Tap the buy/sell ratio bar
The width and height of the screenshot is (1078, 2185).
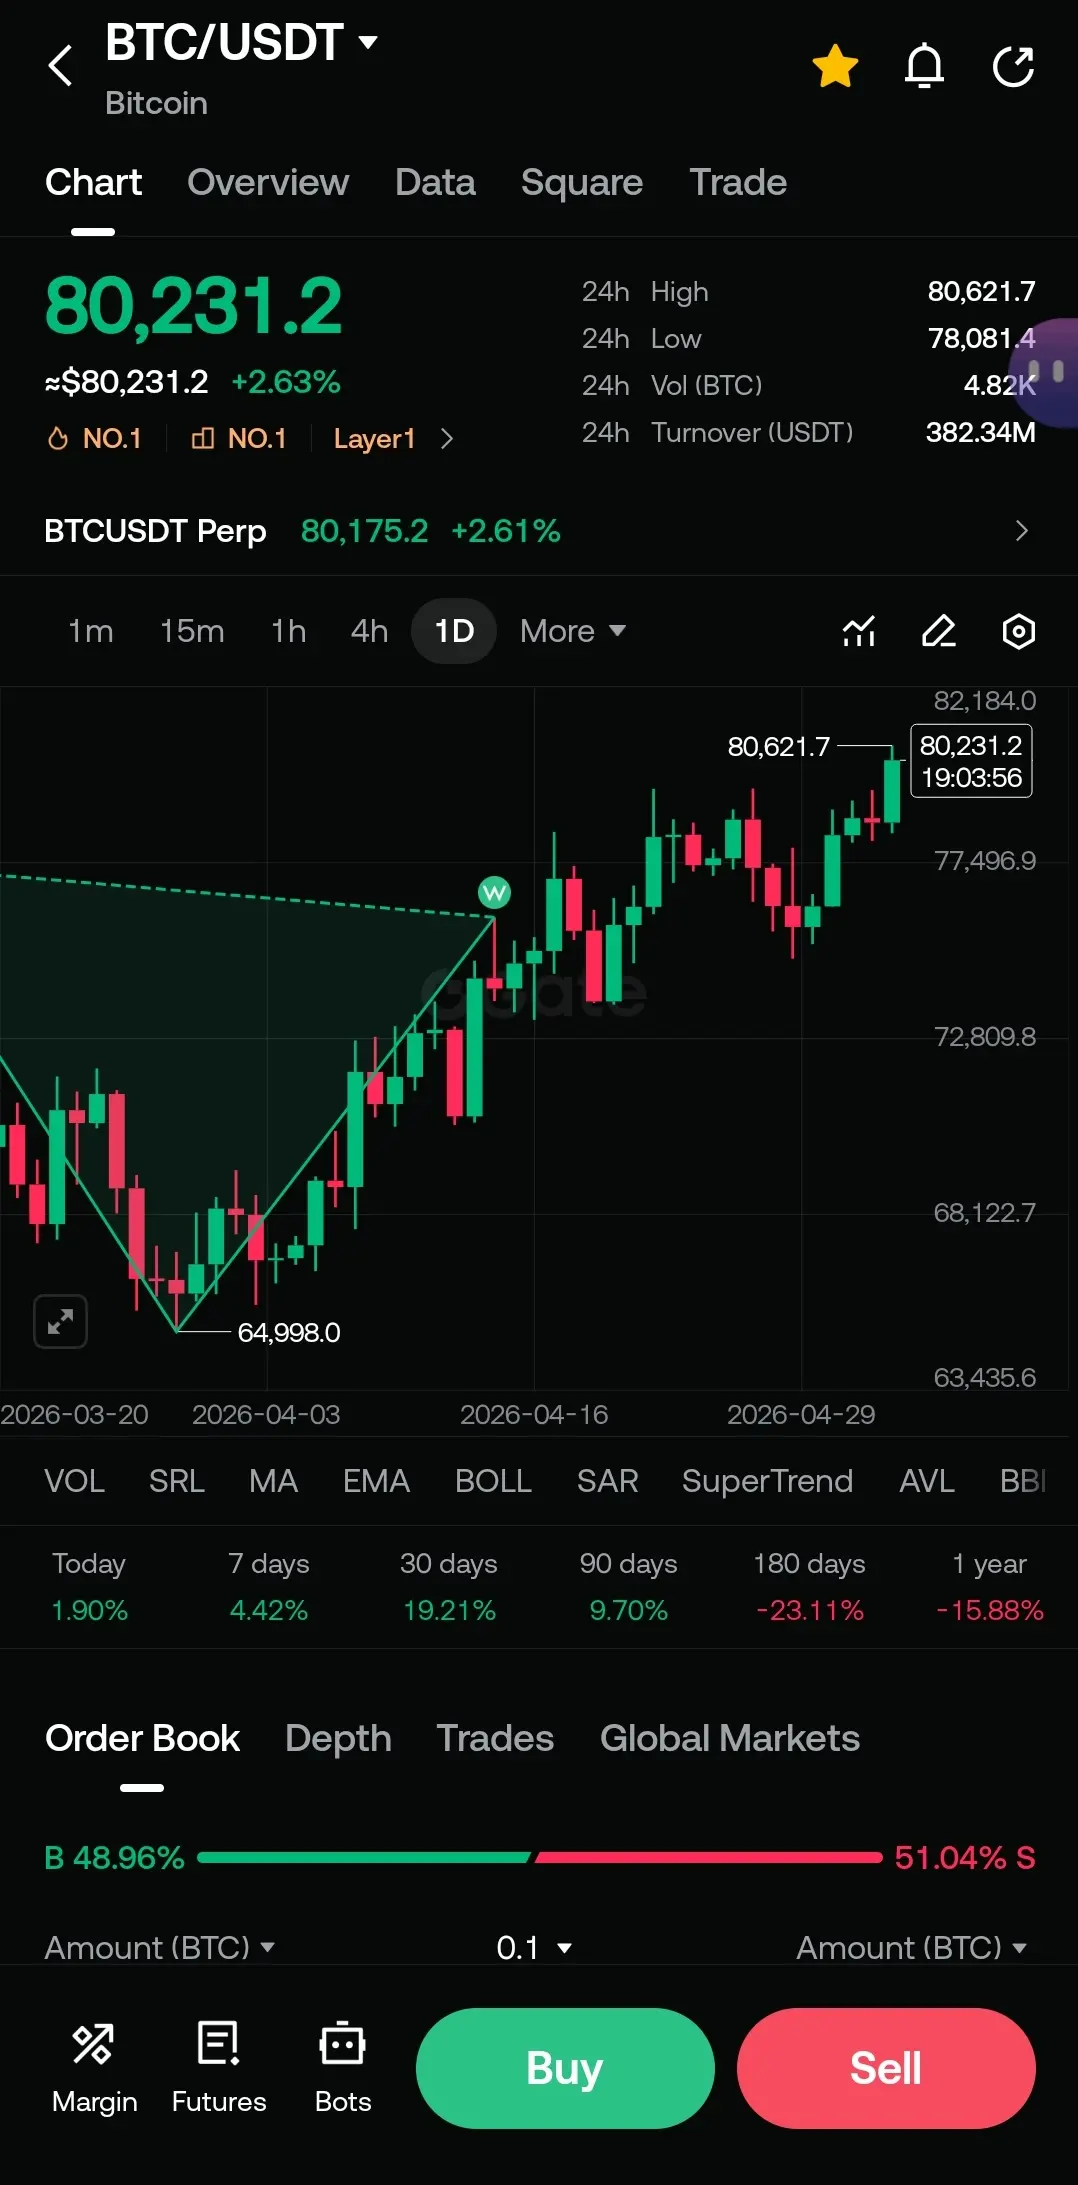pyautogui.click(x=540, y=1858)
